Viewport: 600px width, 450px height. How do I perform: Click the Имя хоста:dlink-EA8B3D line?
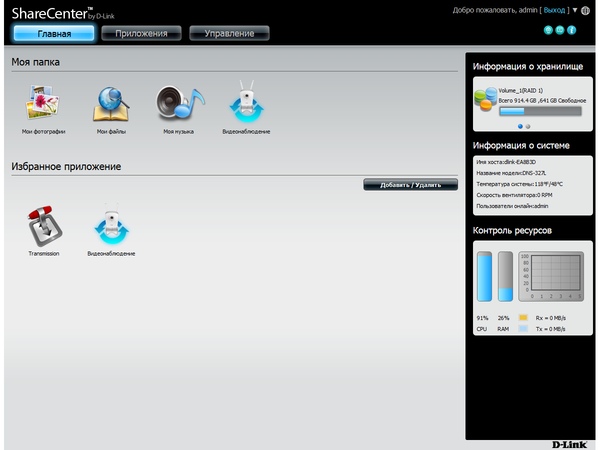click(x=506, y=162)
